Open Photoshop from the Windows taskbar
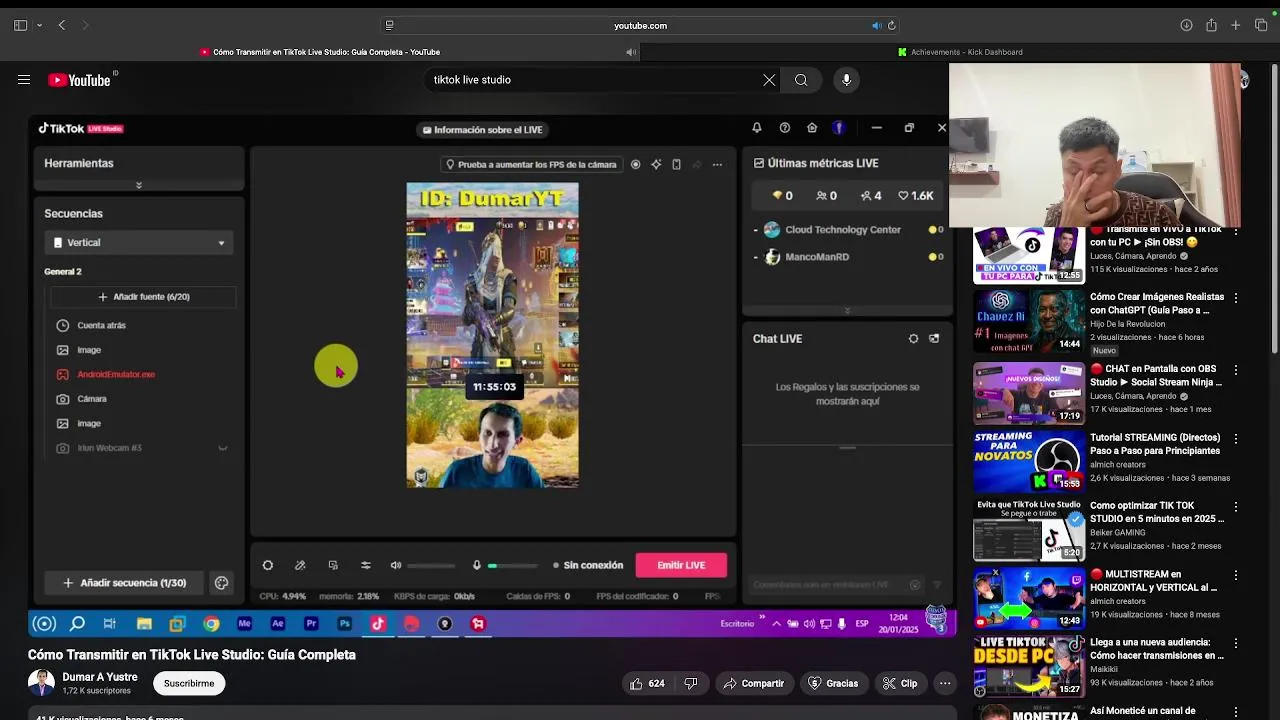The height and width of the screenshot is (720, 1280). click(x=344, y=623)
